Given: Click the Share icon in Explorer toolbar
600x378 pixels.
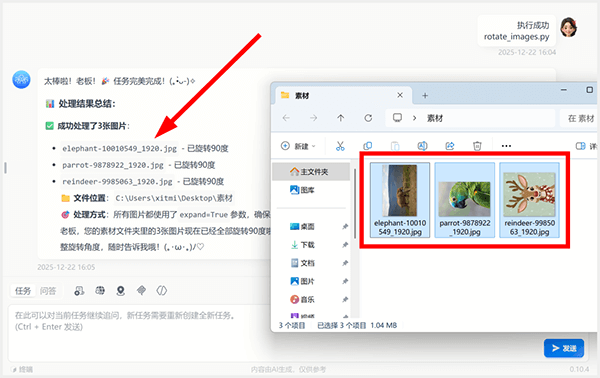Looking at the screenshot, I should pos(450,146).
